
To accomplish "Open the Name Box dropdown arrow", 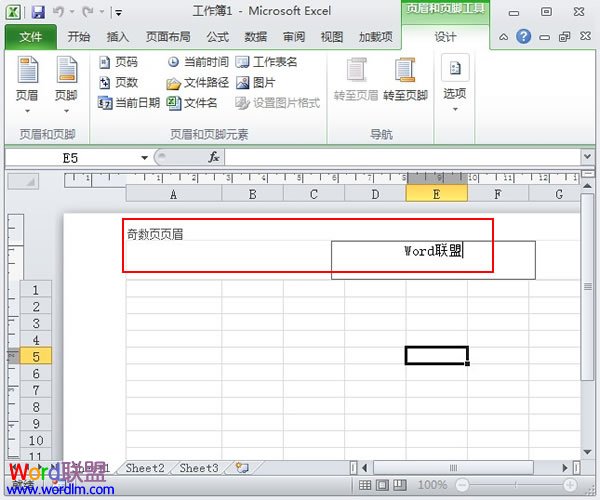I will [x=145, y=158].
